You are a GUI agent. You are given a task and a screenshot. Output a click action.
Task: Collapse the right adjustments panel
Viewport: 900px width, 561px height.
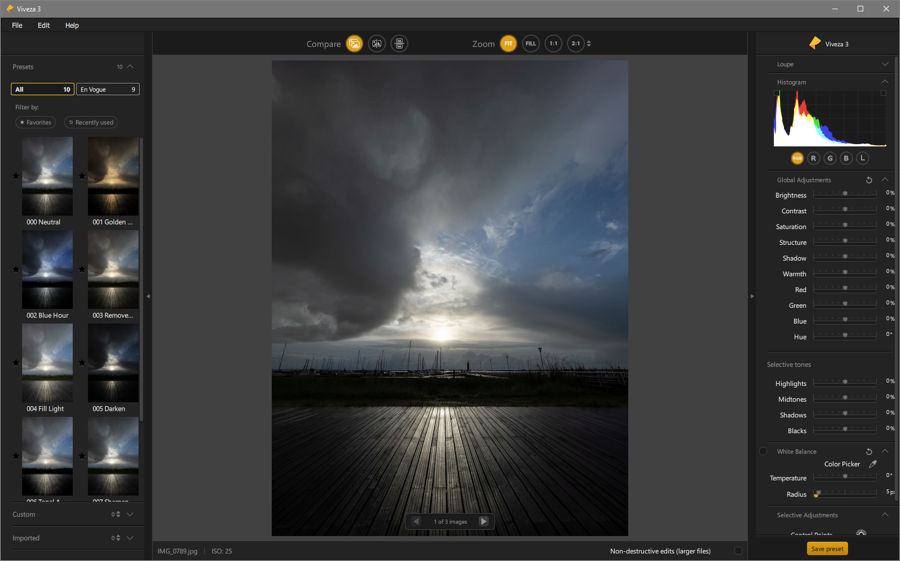pos(752,296)
